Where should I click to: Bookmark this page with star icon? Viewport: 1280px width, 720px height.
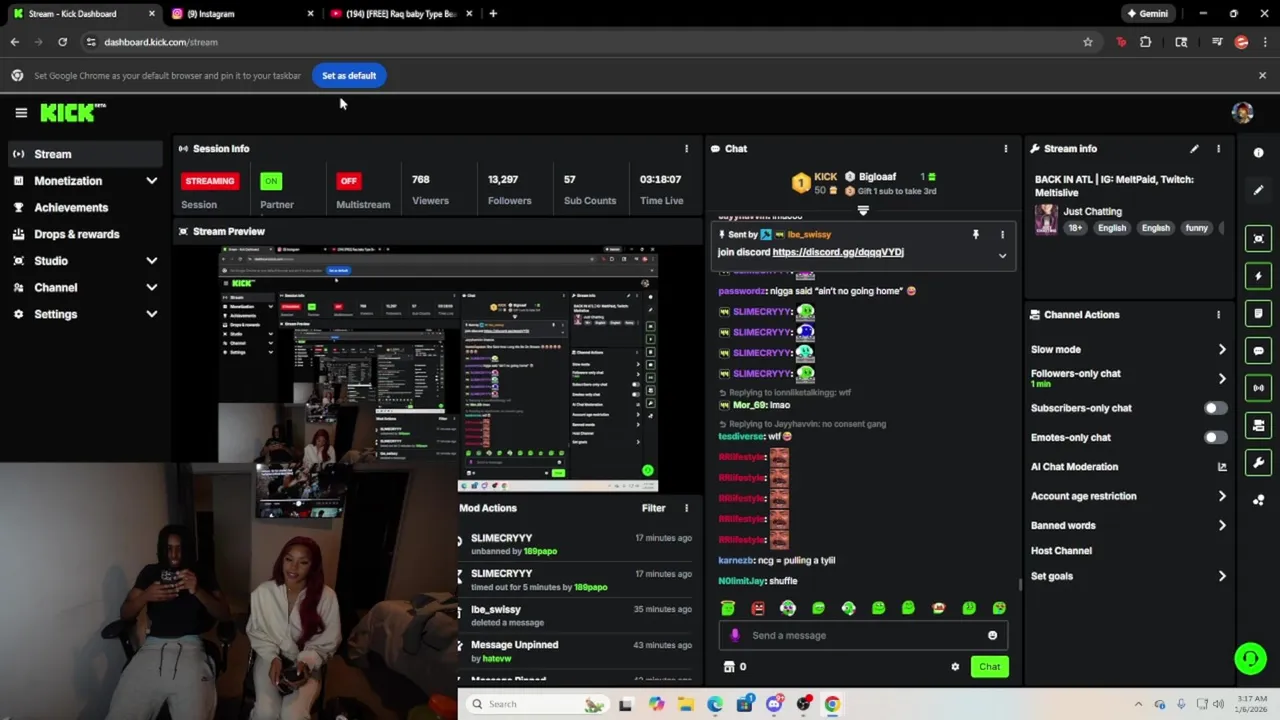1088,42
